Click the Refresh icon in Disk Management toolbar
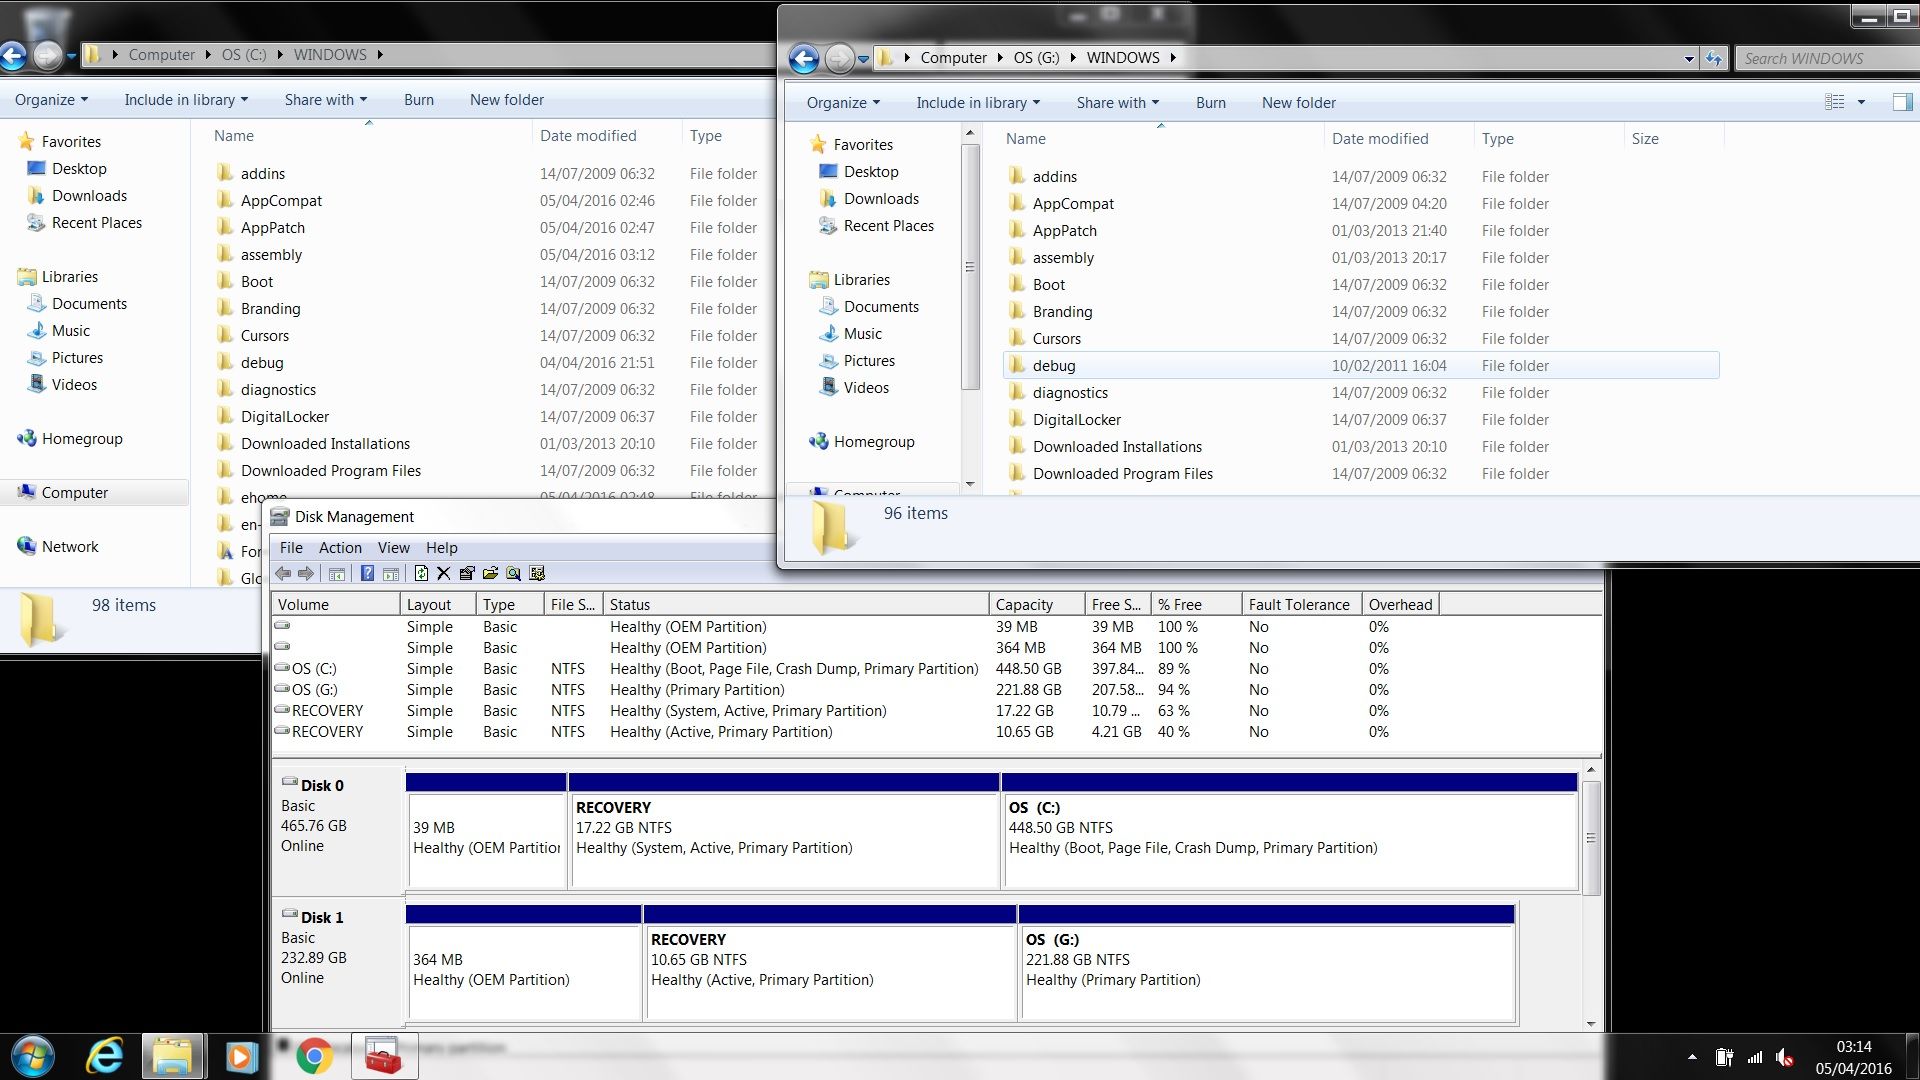The image size is (1920, 1080). click(421, 573)
